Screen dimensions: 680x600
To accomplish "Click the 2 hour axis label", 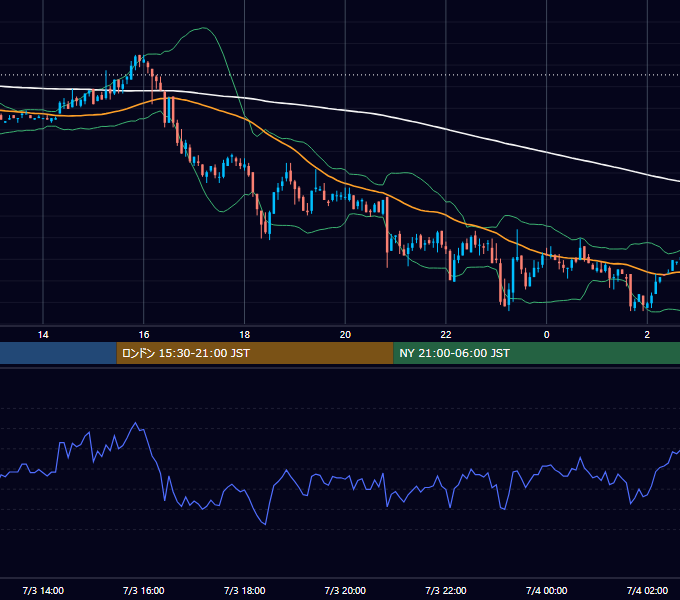I will point(647,335).
